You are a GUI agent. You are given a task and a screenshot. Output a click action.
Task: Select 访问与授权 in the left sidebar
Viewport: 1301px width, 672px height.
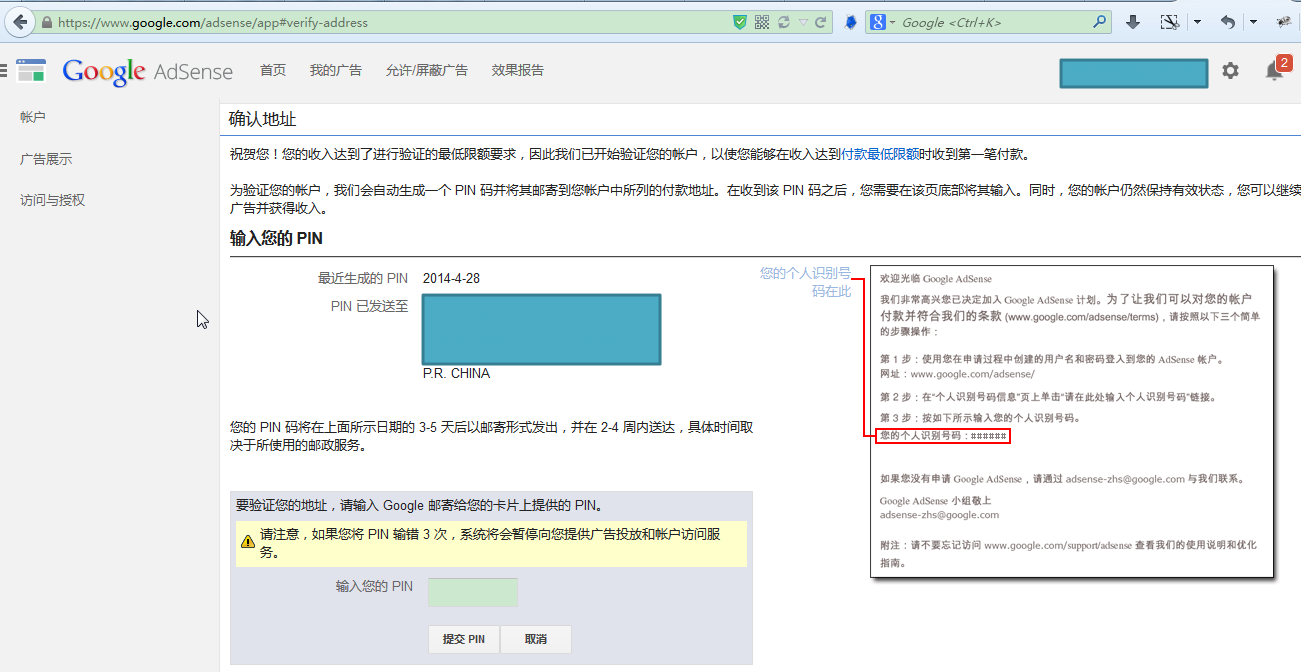tap(52, 200)
